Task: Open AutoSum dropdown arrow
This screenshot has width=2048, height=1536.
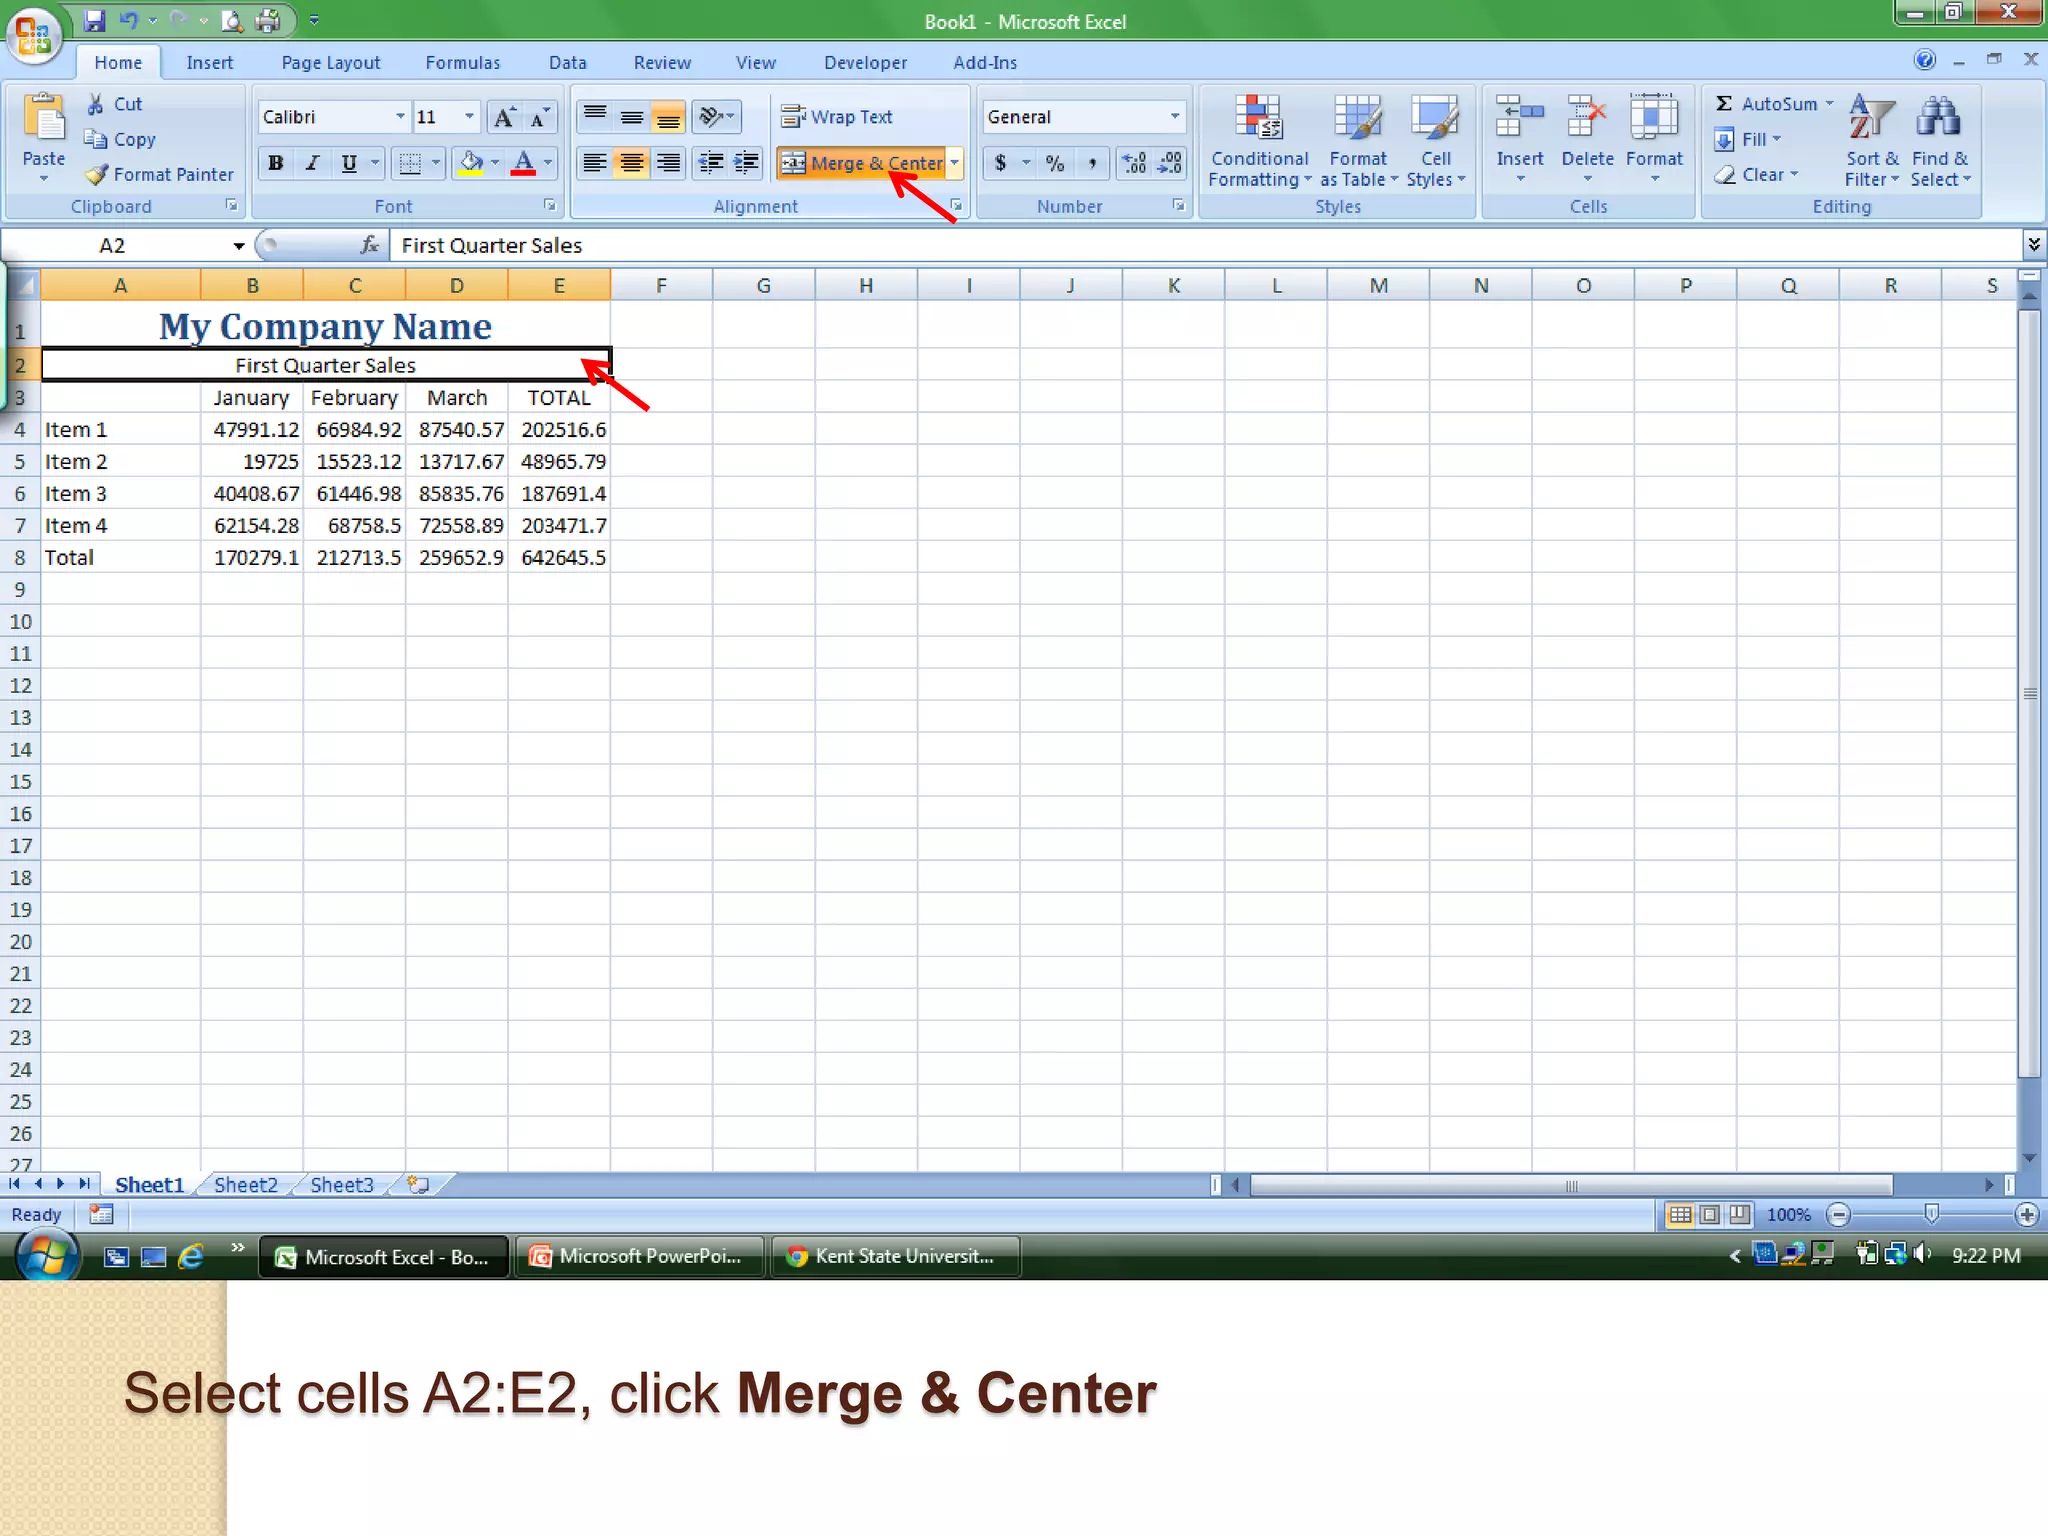Action: click(1829, 103)
